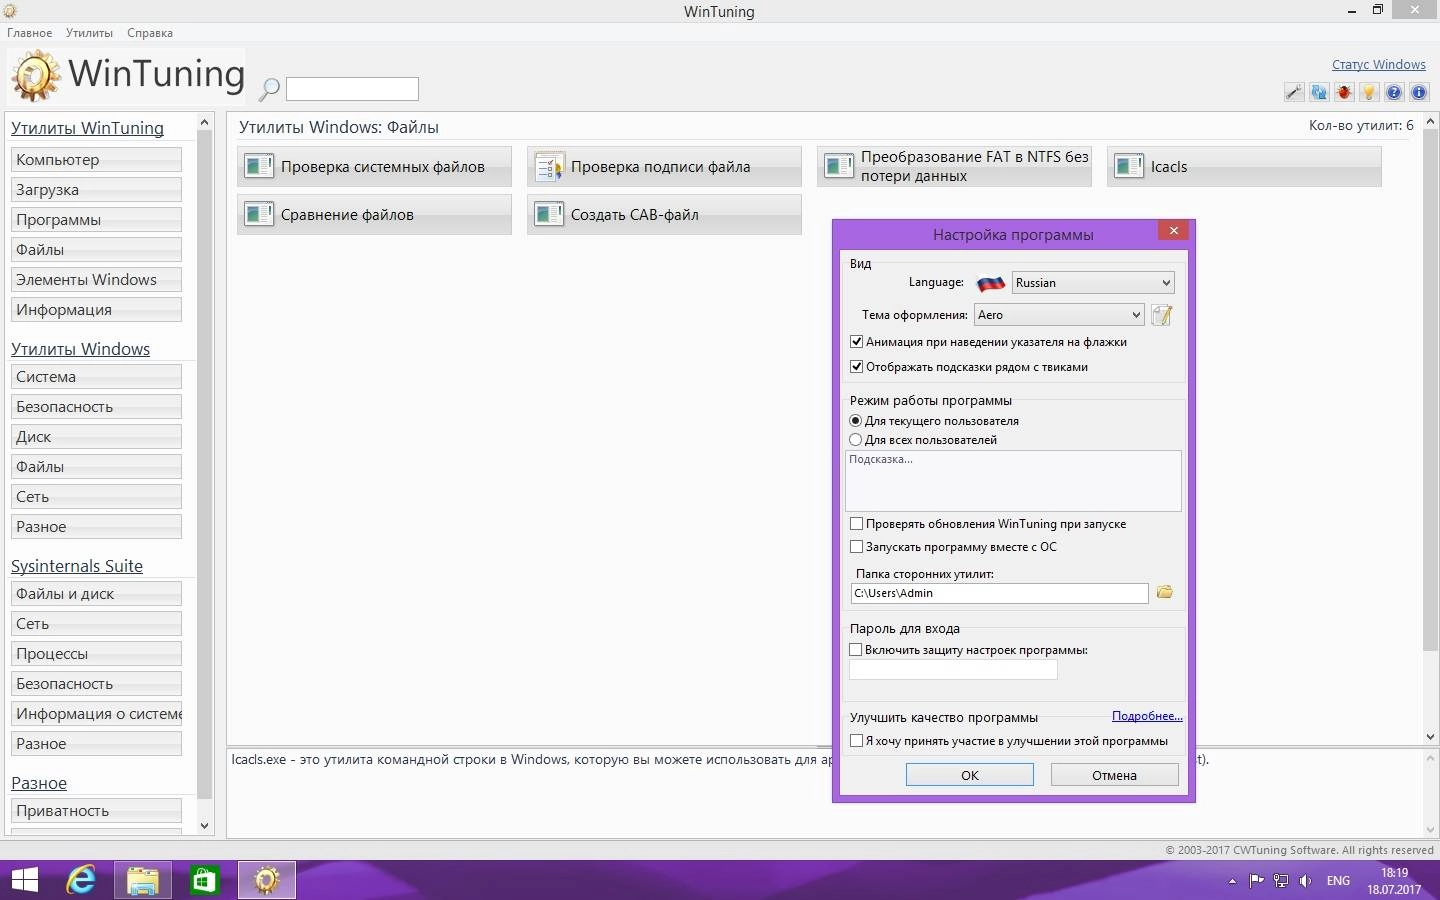Enable program settings password protection checkbox
The image size is (1440, 900).
(x=855, y=650)
